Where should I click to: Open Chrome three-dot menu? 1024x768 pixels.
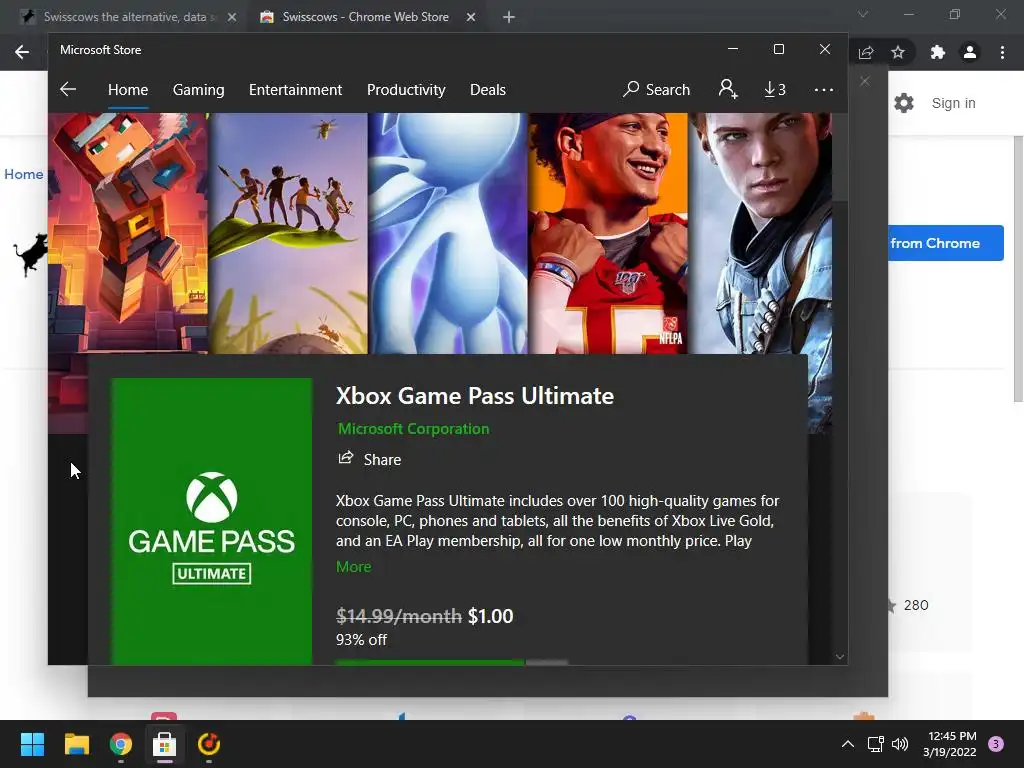1002,52
